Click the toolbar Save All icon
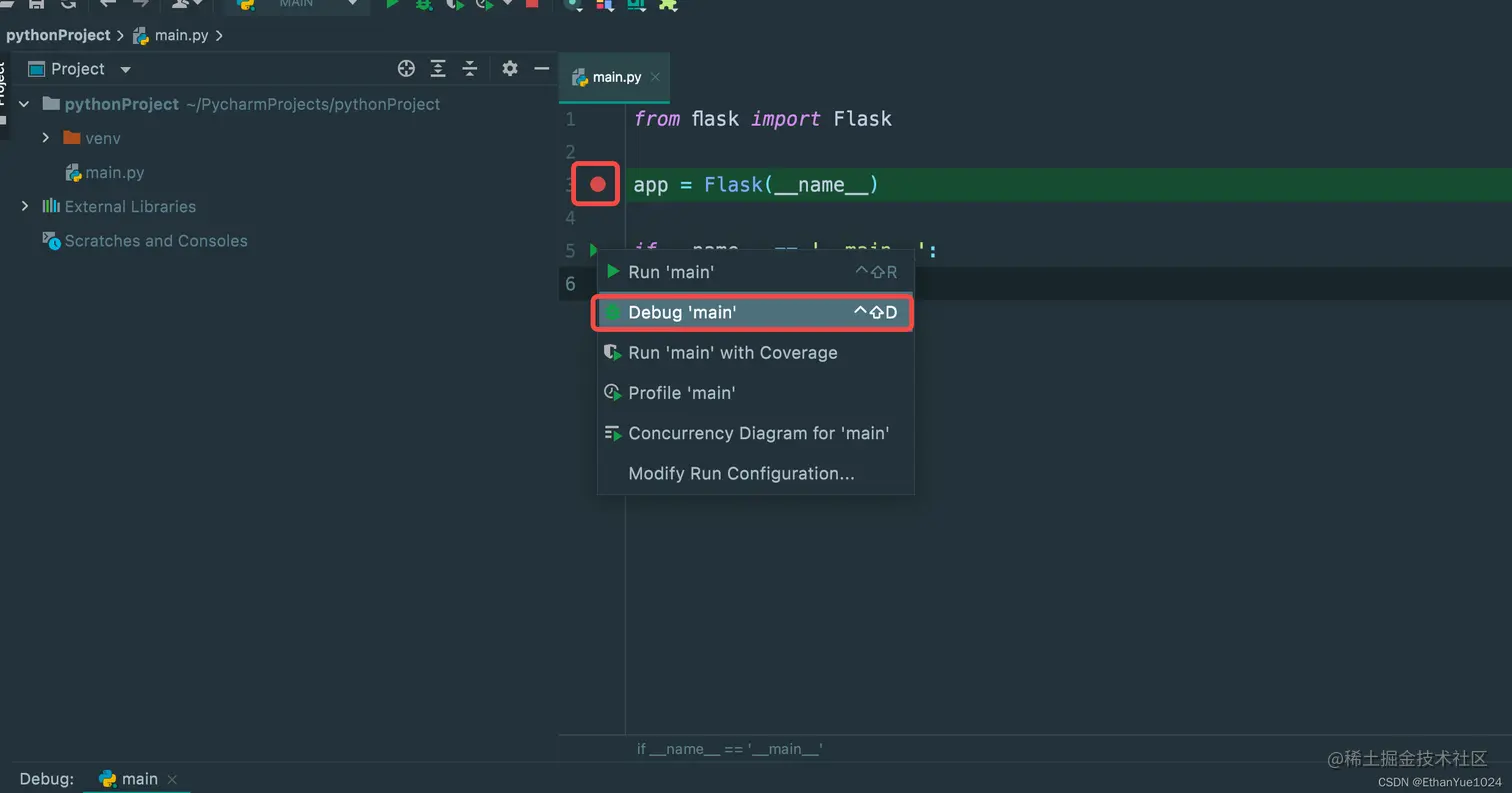 point(36,4)
